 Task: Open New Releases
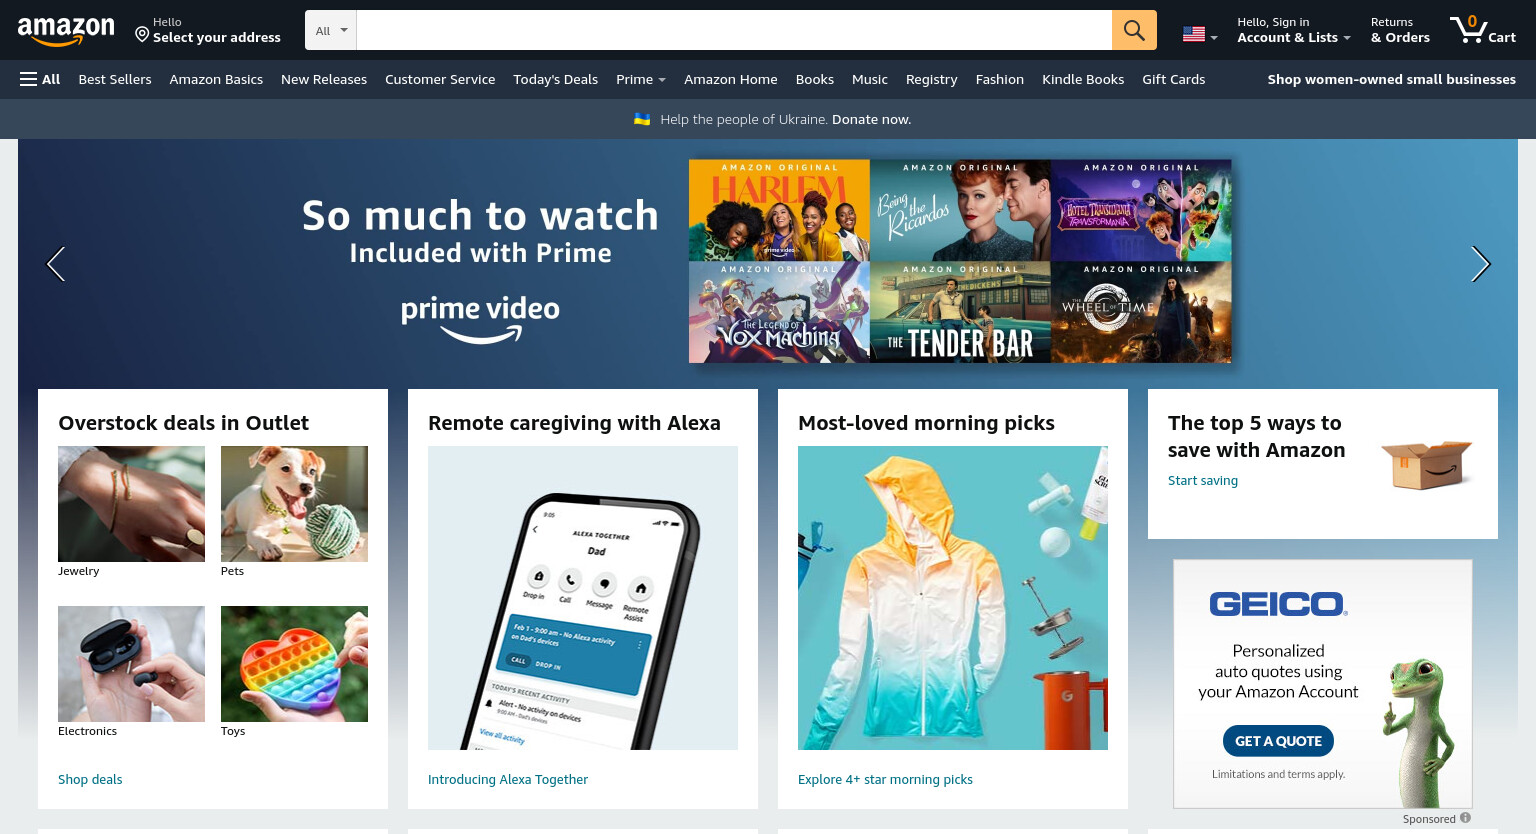[x=324, y=79]
